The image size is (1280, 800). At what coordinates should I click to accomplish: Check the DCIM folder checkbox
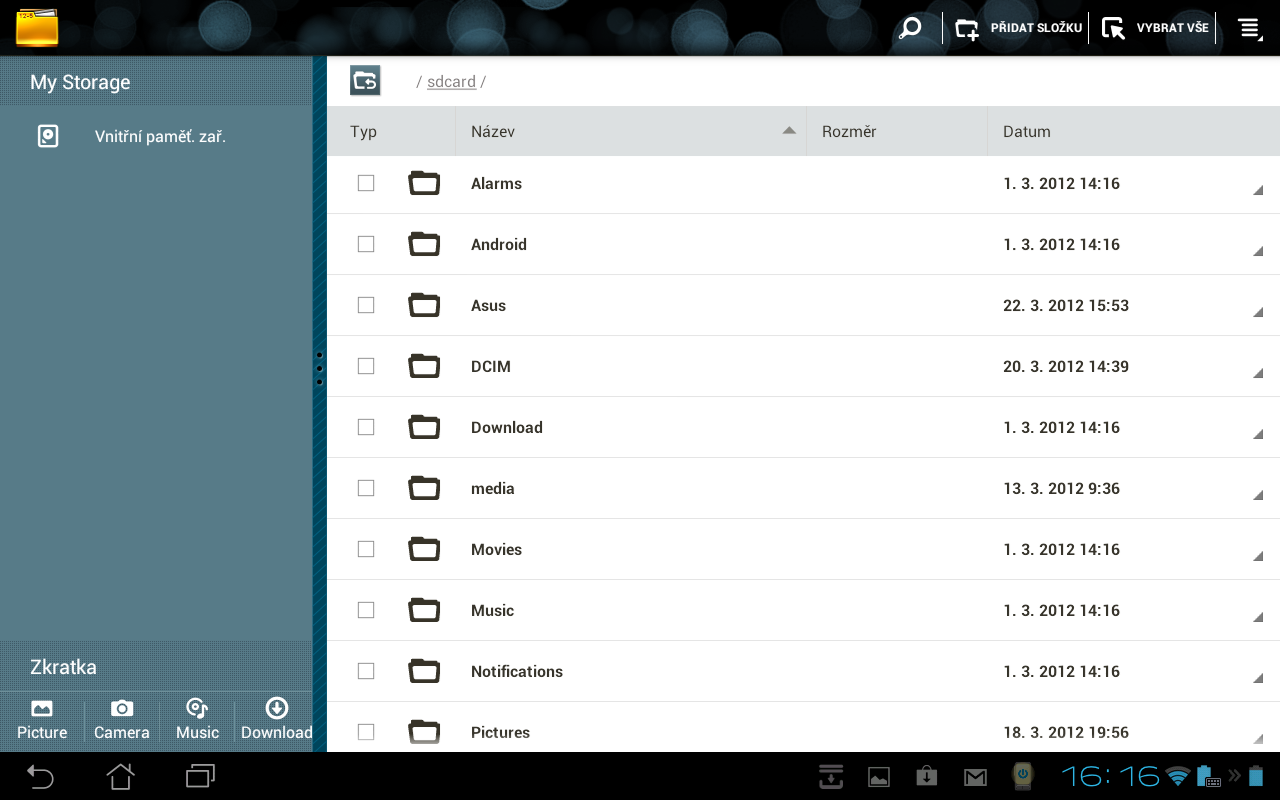[x=366, y=366]
